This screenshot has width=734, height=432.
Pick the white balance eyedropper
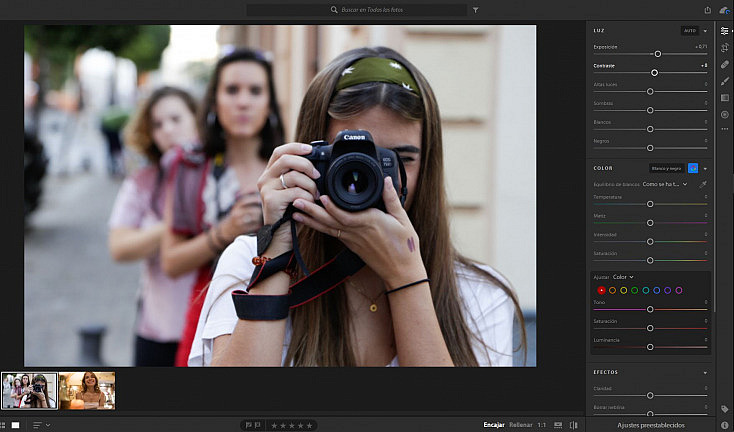(x=703, y=184)
